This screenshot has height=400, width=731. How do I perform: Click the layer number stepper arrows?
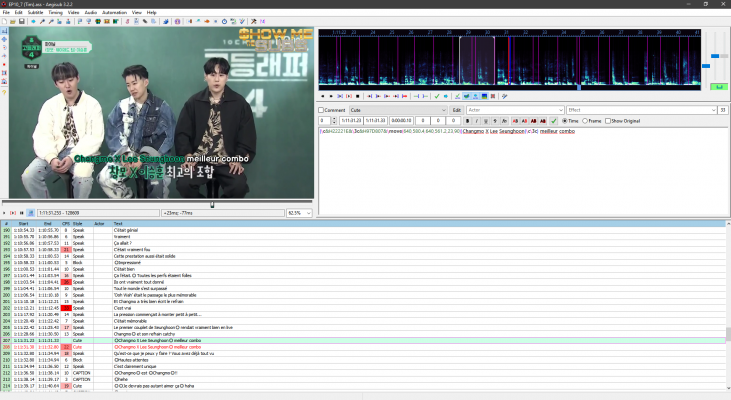pos(334,121)
